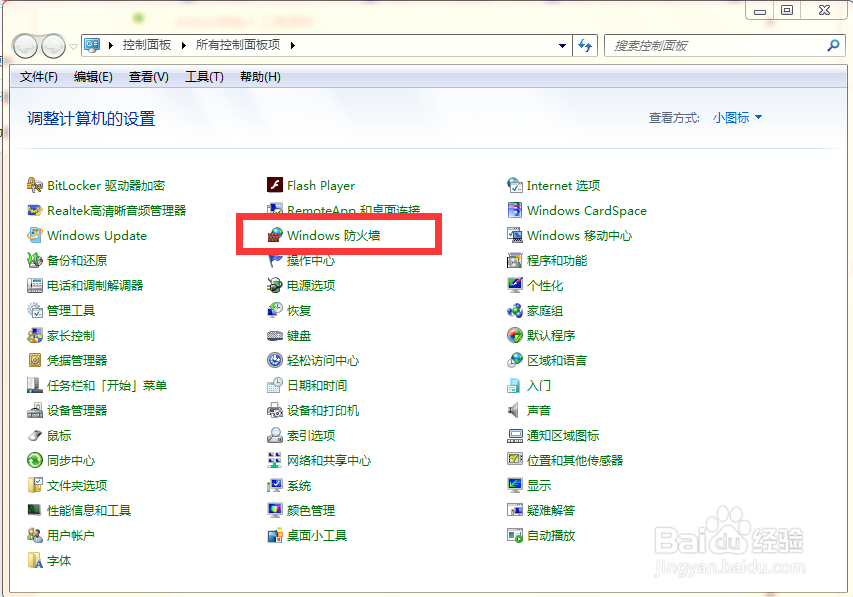Expand the address bar history dropdown
This screenshot has height=597, width=853.
563,46
